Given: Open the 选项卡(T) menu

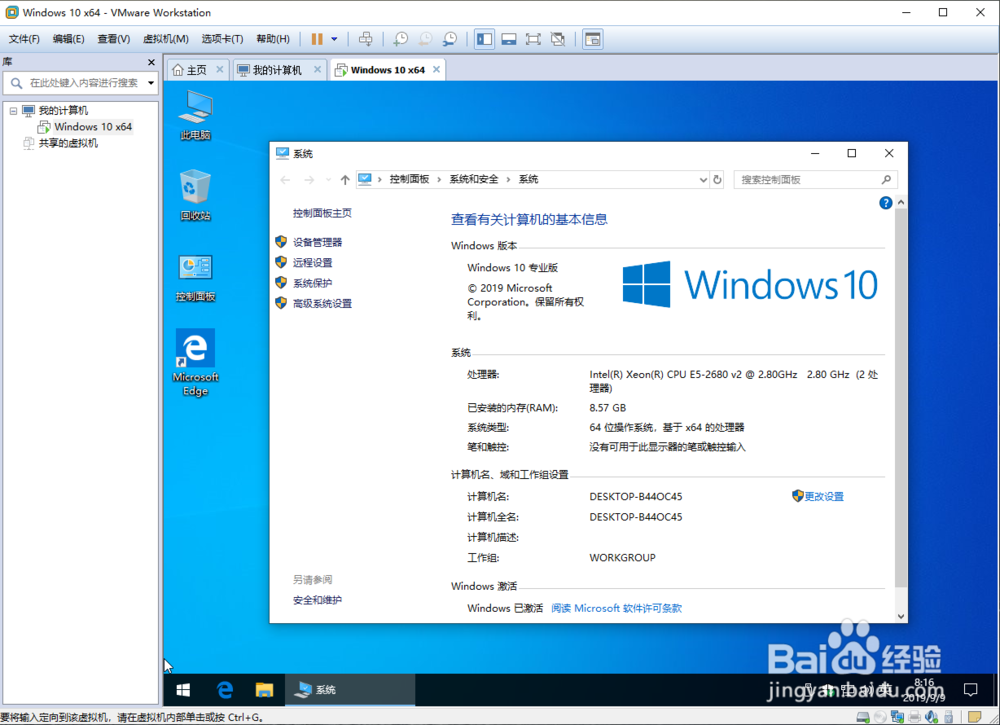Looking at the screenshot, I should (222, 39).
